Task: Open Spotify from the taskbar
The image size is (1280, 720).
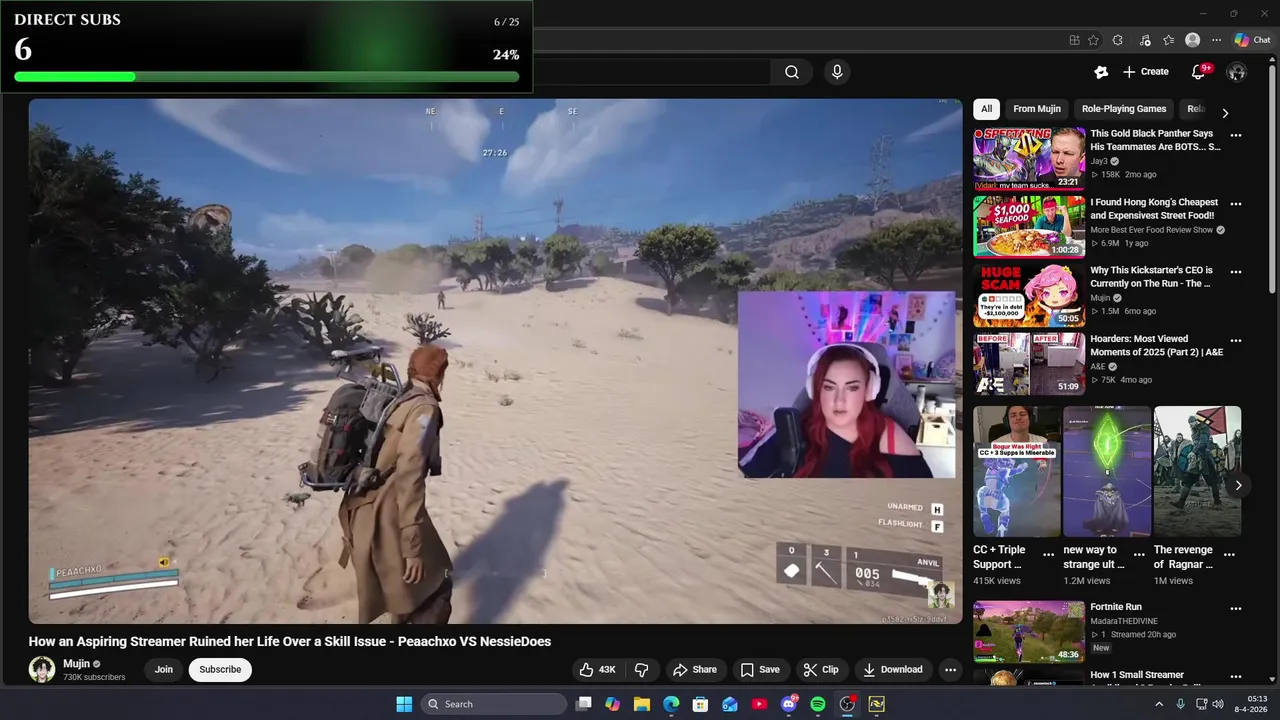Action: click(x=818, y=704)
